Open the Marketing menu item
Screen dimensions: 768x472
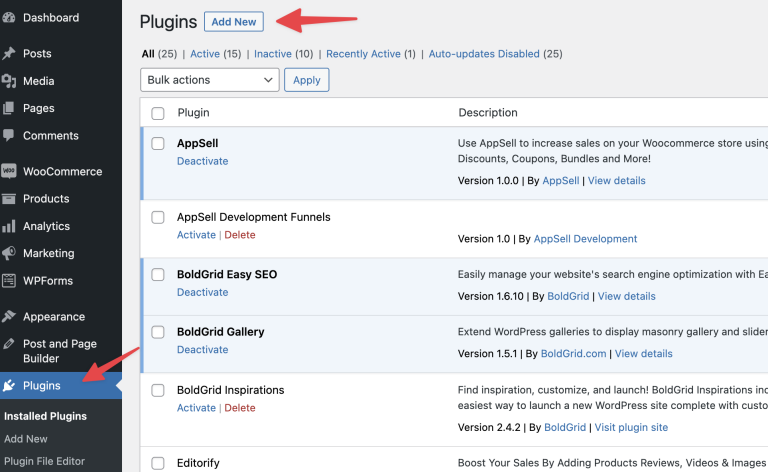(x=49, y=253)
